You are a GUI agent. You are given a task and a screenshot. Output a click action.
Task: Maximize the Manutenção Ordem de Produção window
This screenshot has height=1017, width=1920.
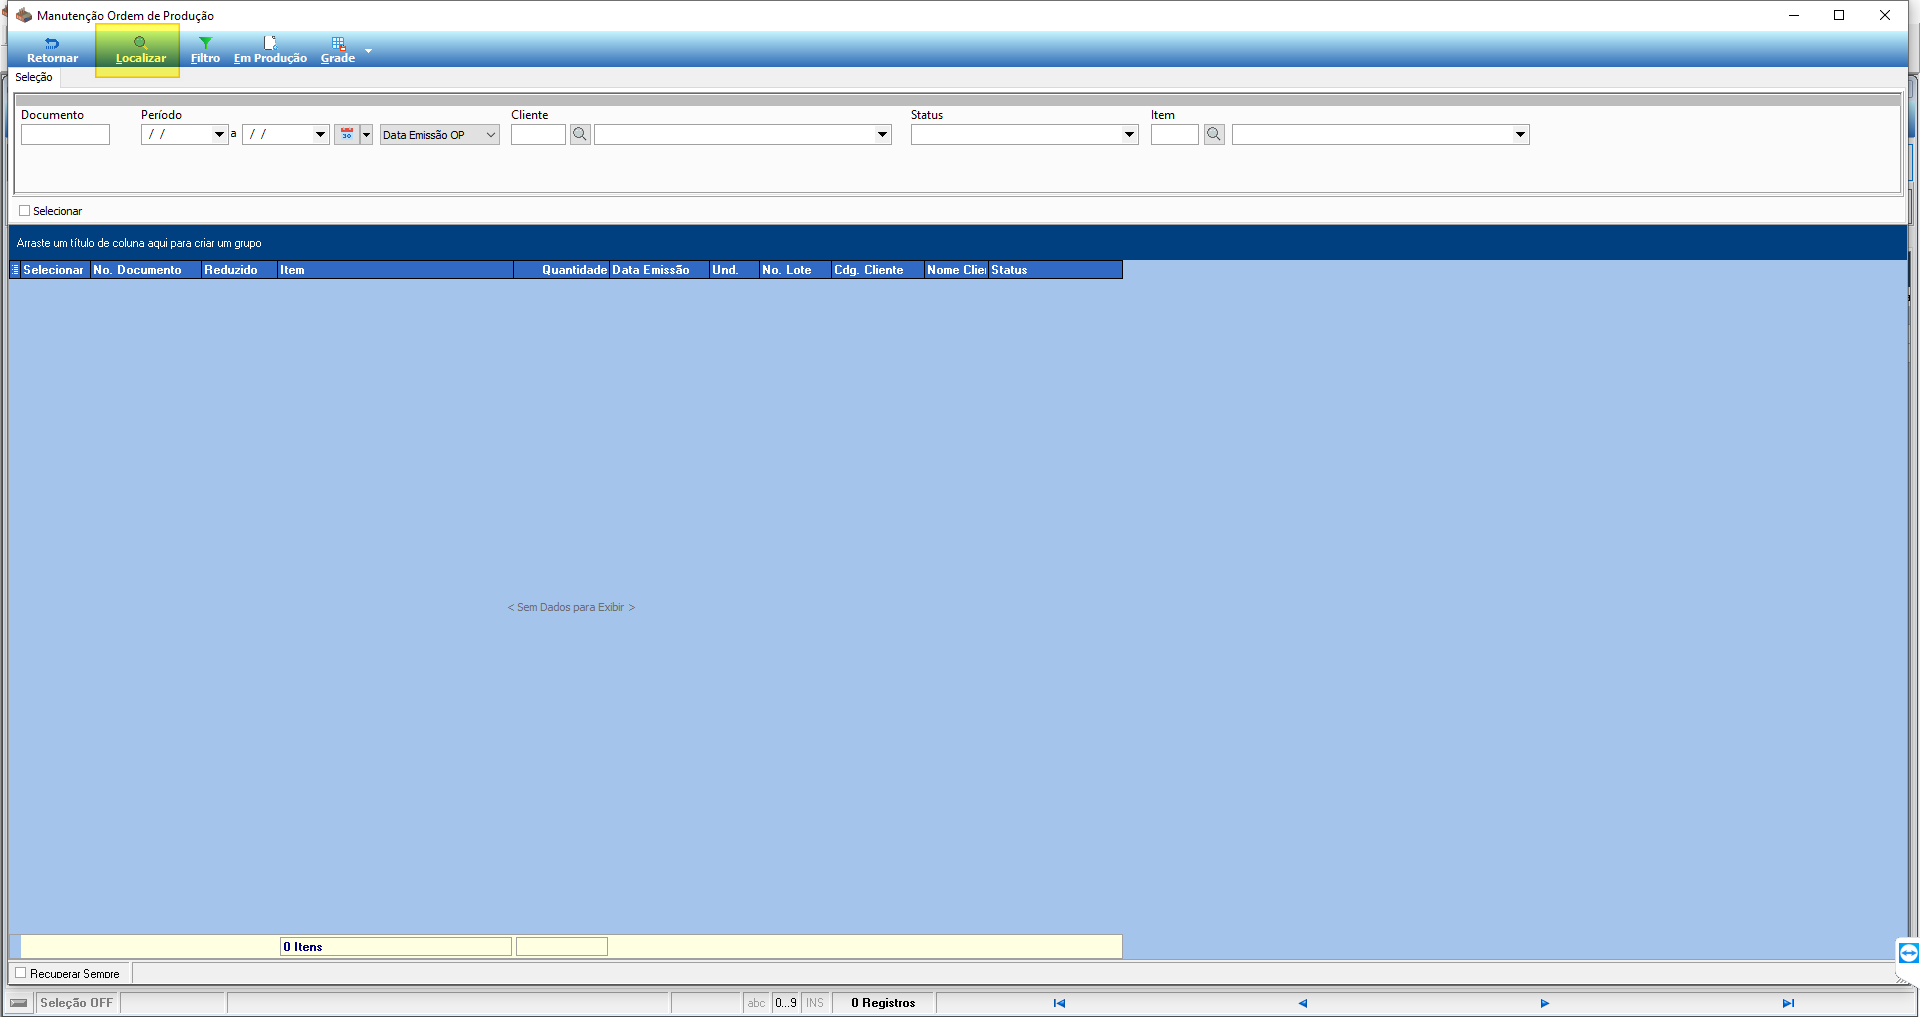point(1839,15)
